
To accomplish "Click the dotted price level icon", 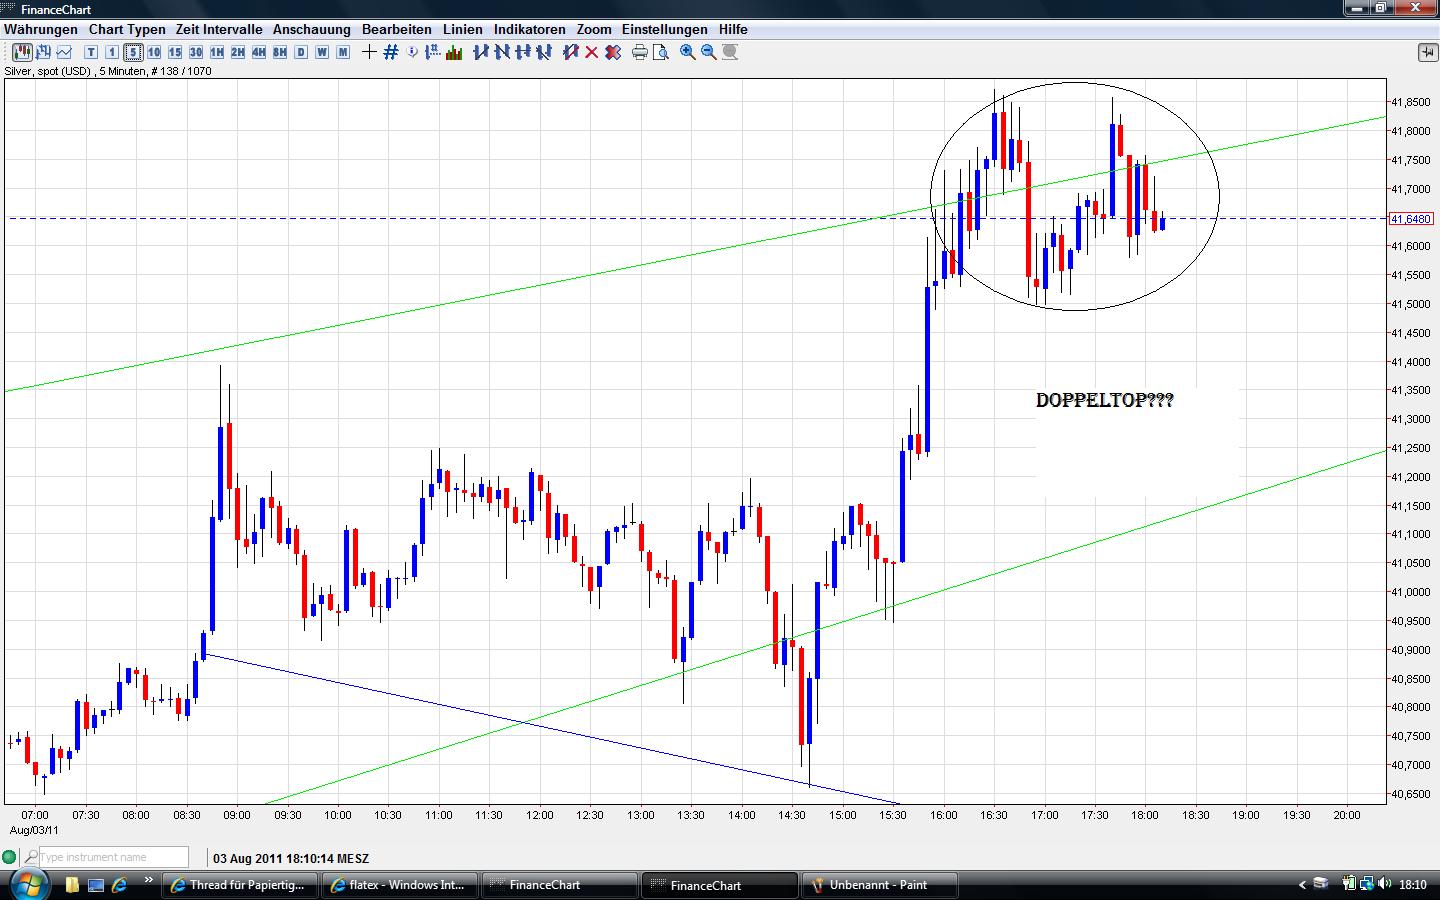I will (433, 52).
